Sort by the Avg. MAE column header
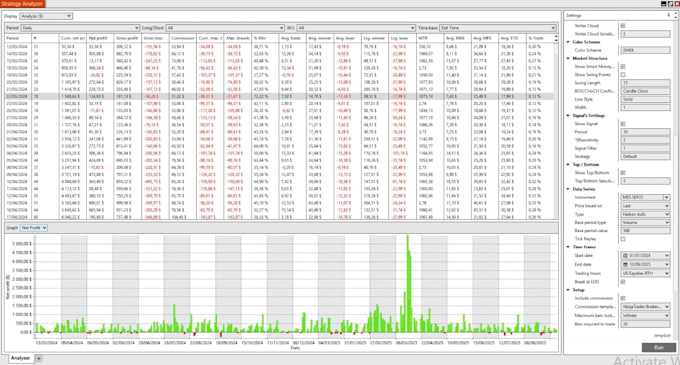 pyautogui.click(x=458, y=38)
